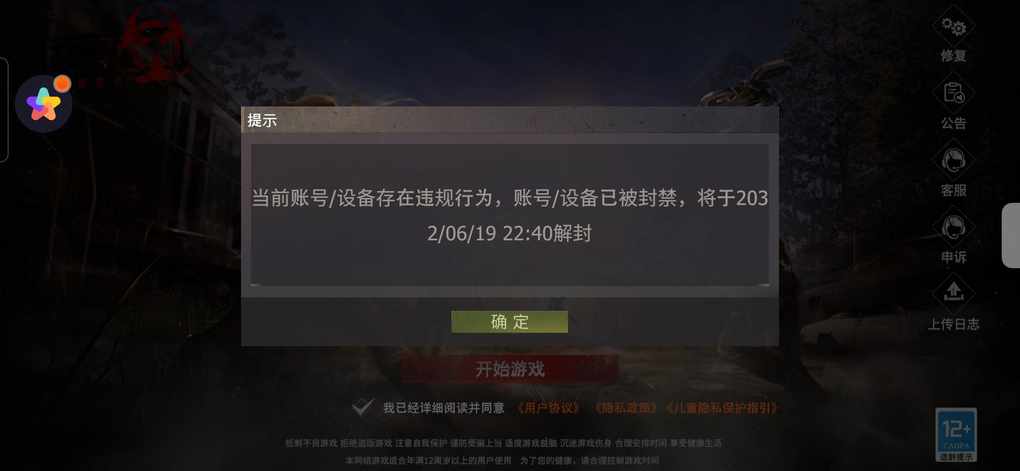Tap the 12+ CADPA age rating badge
Screen dimensions: 1020x471
[956, 435]
